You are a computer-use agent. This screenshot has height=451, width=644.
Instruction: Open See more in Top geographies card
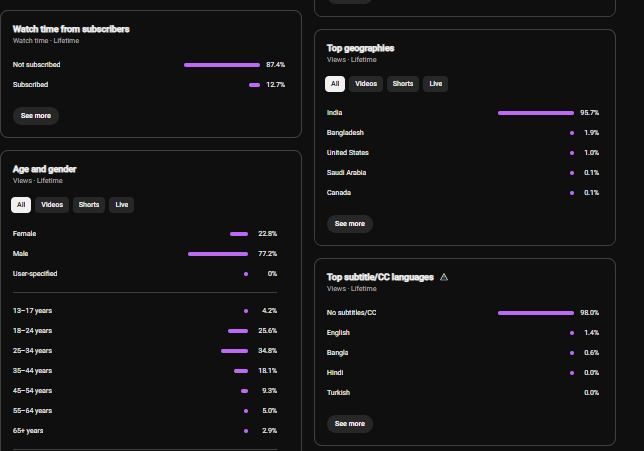[350, 224]
